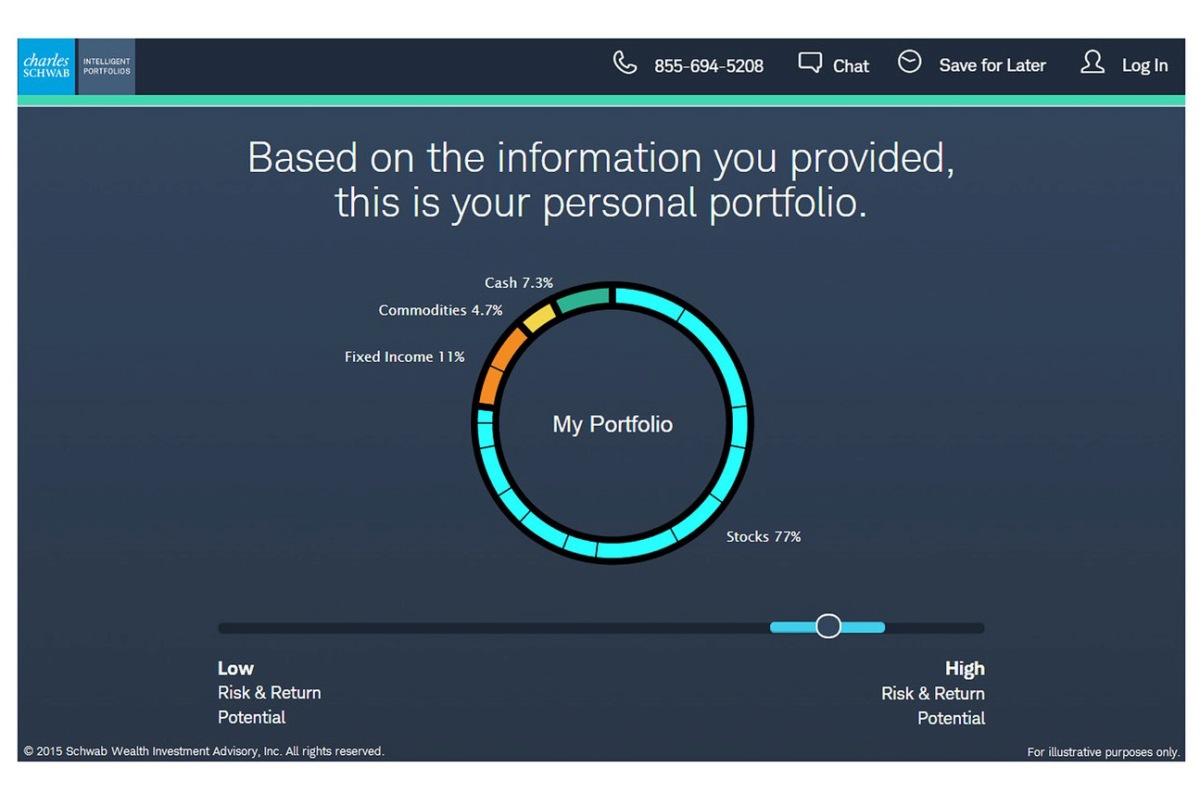Click the user profile icon beside Log In
Viewport: 1200px width, 800px height.
pyautogui.click(x=1092, y=63)
